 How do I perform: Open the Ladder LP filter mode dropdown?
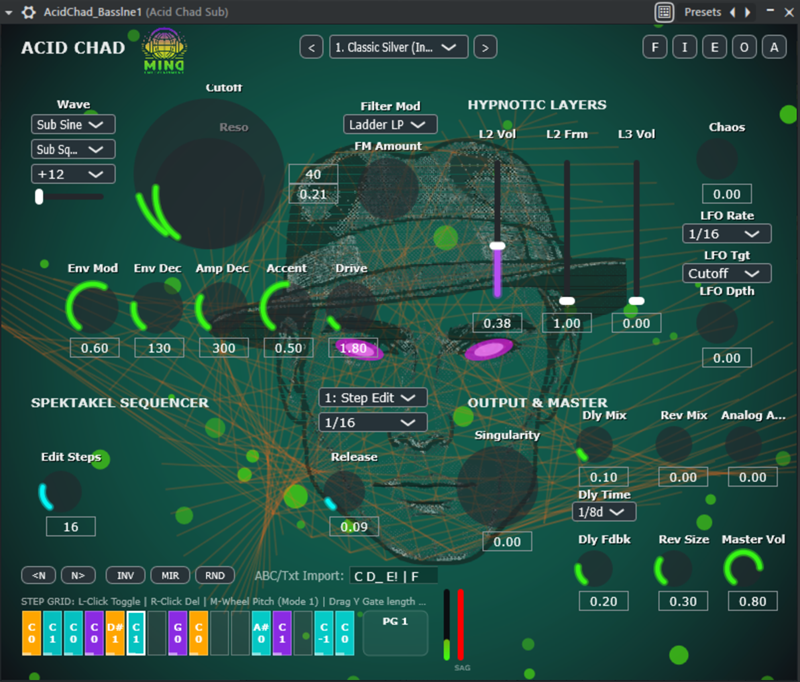[391, 124]
